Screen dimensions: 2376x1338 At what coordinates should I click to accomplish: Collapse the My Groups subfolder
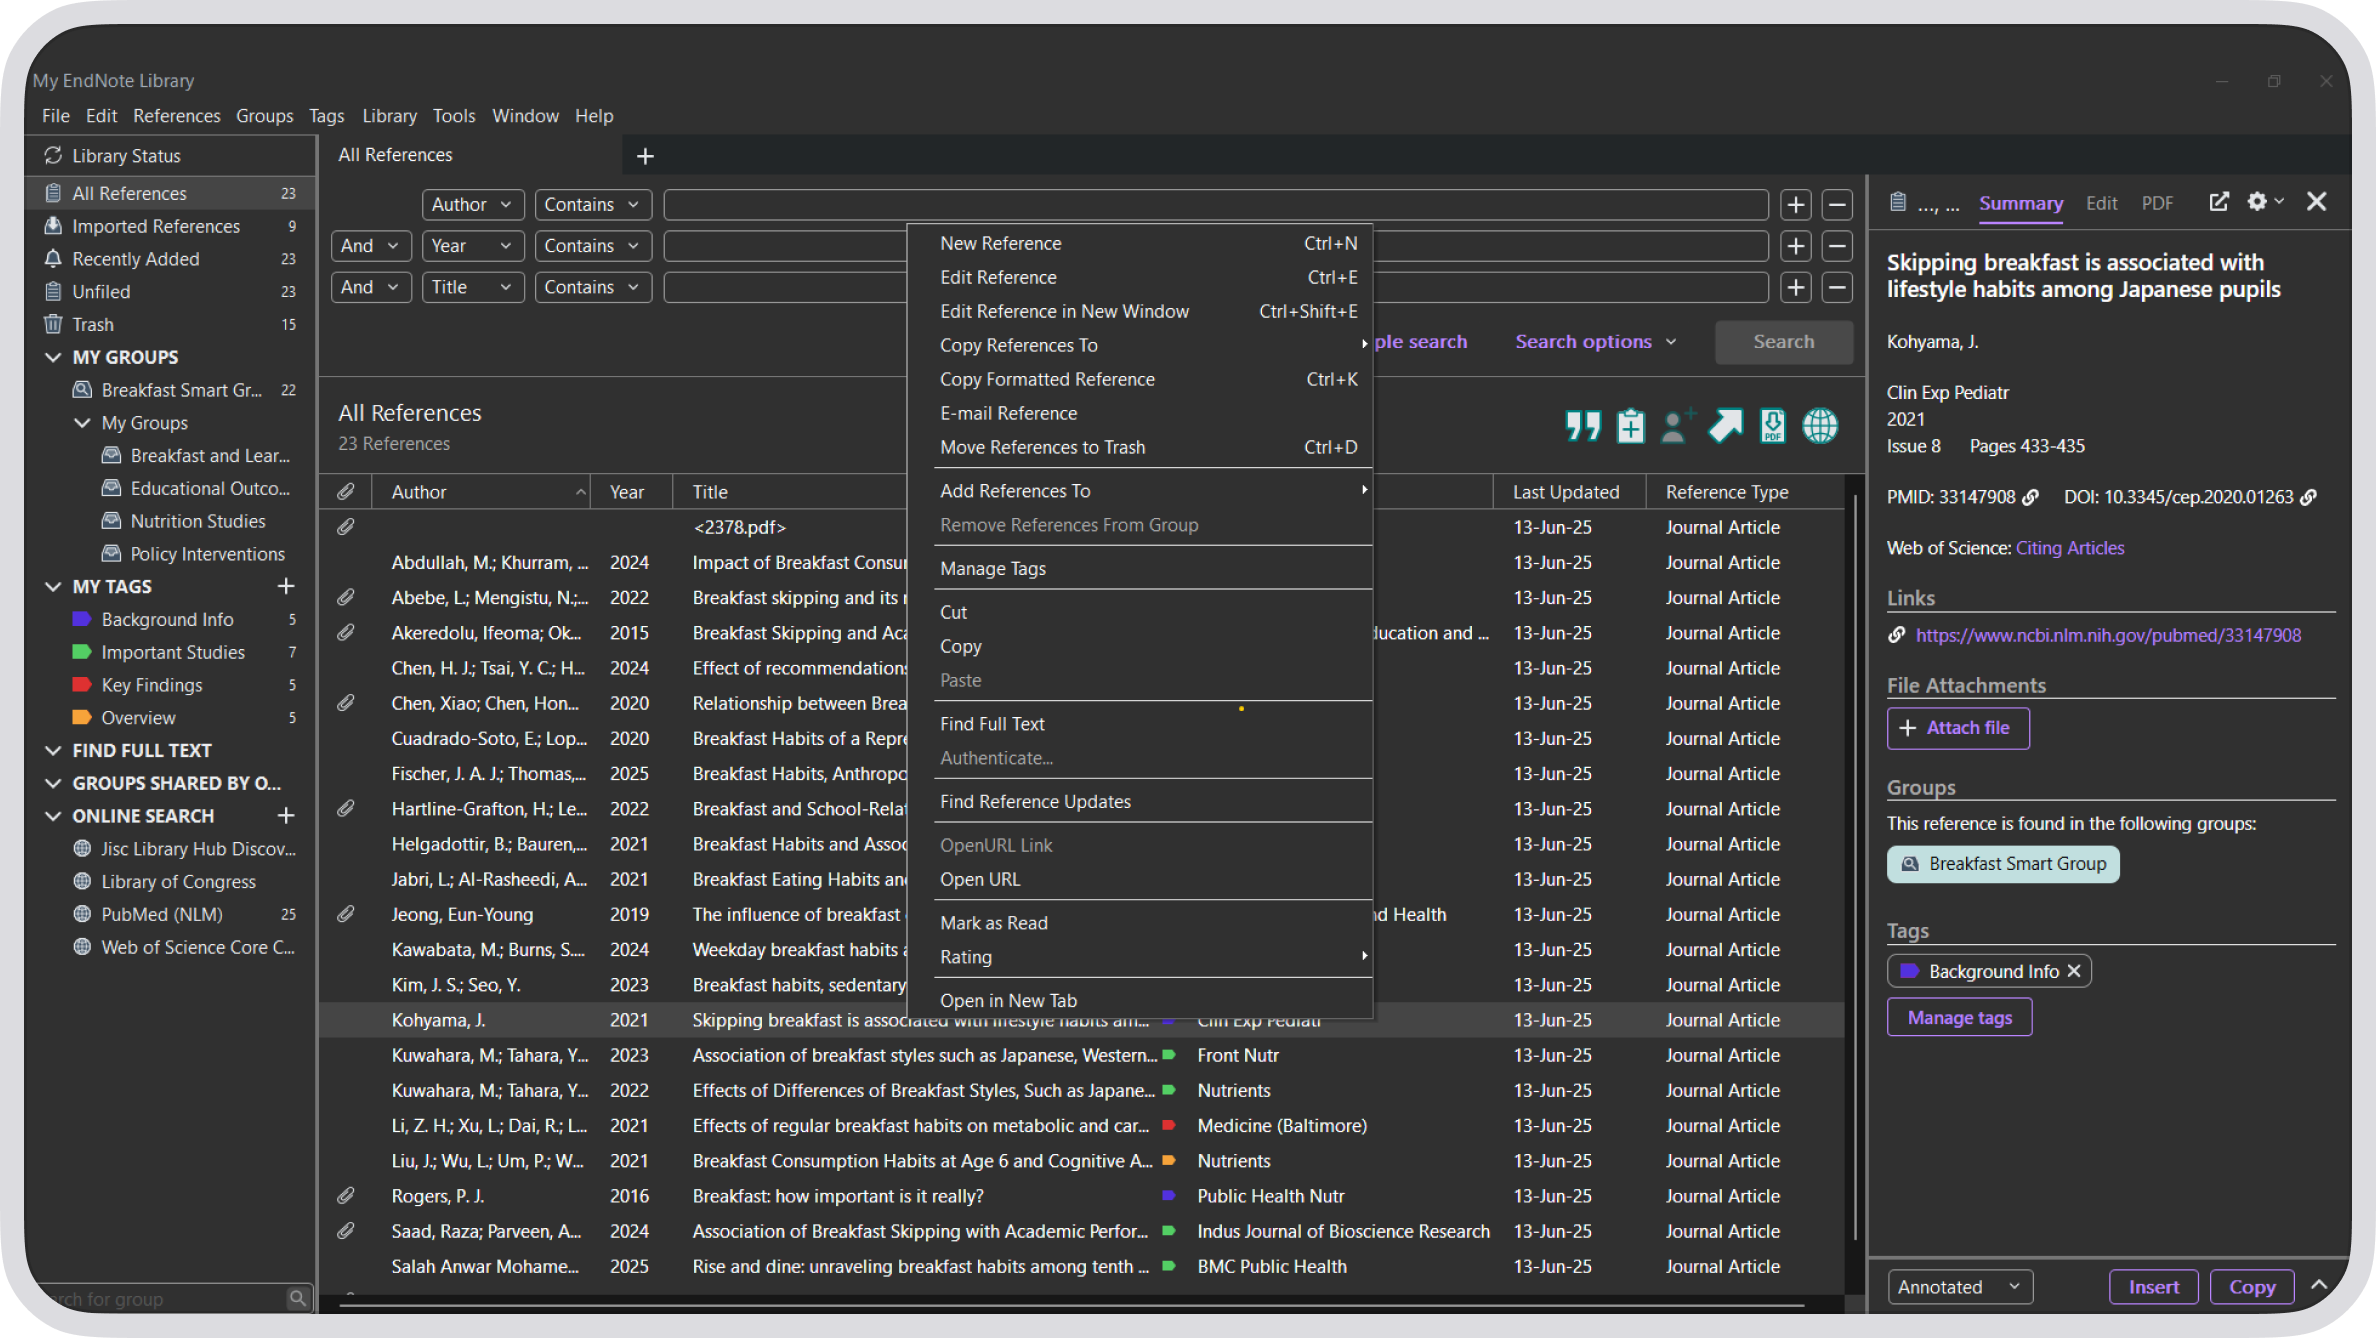coord(82,423)
